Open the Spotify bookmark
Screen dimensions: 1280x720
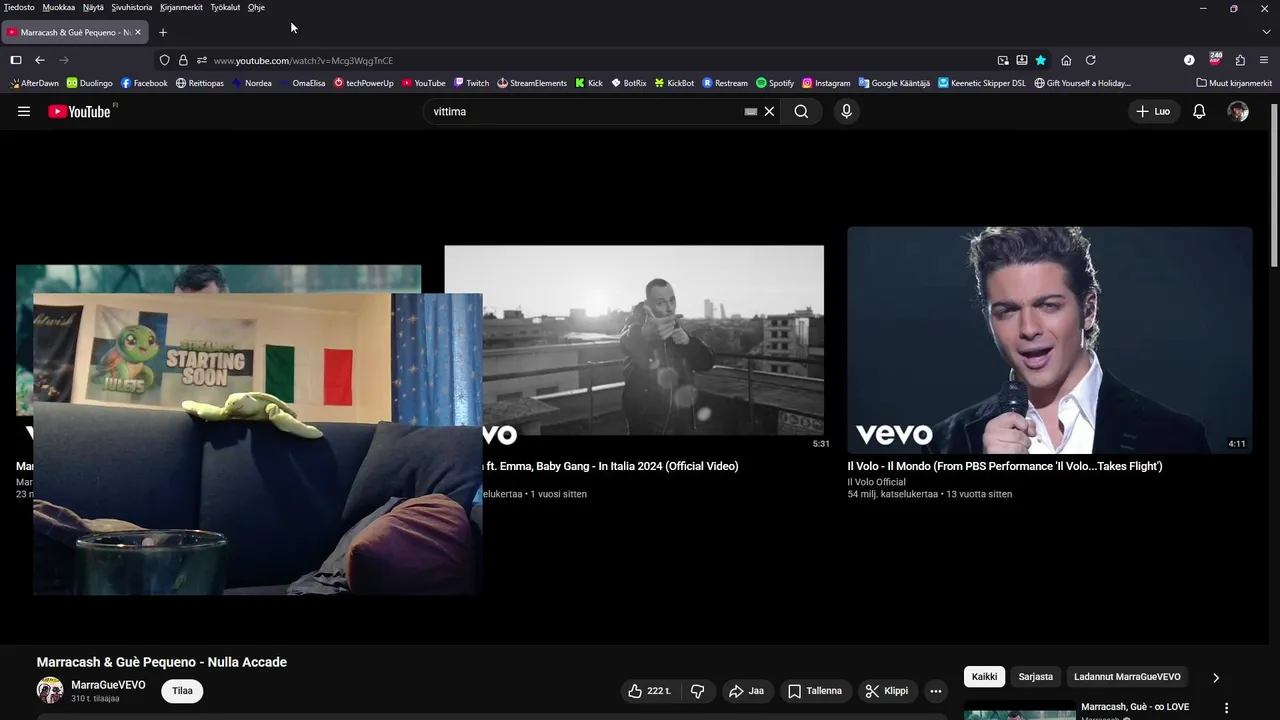click(x=775, y=83)
